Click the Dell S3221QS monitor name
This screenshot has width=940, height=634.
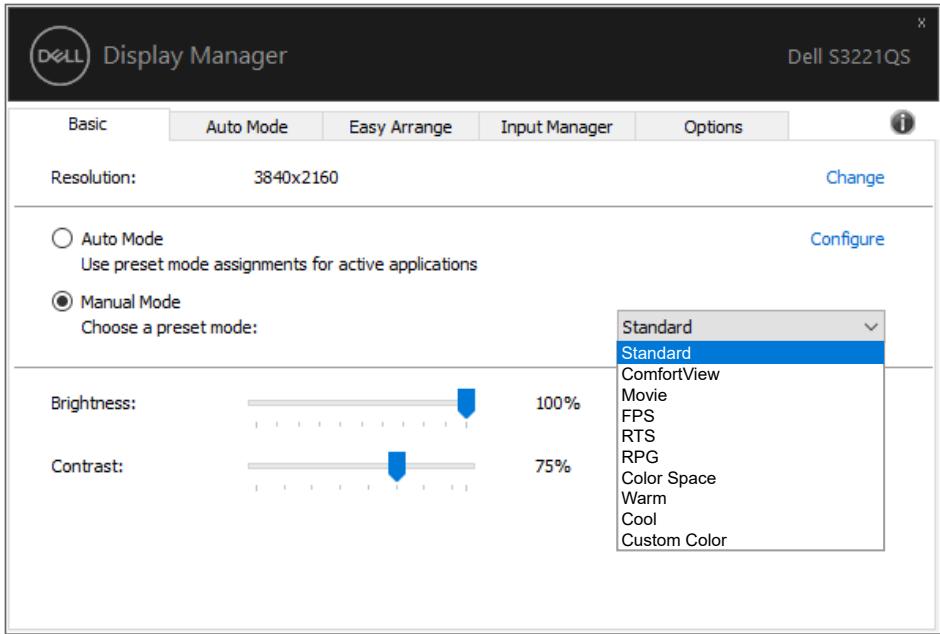848,57
